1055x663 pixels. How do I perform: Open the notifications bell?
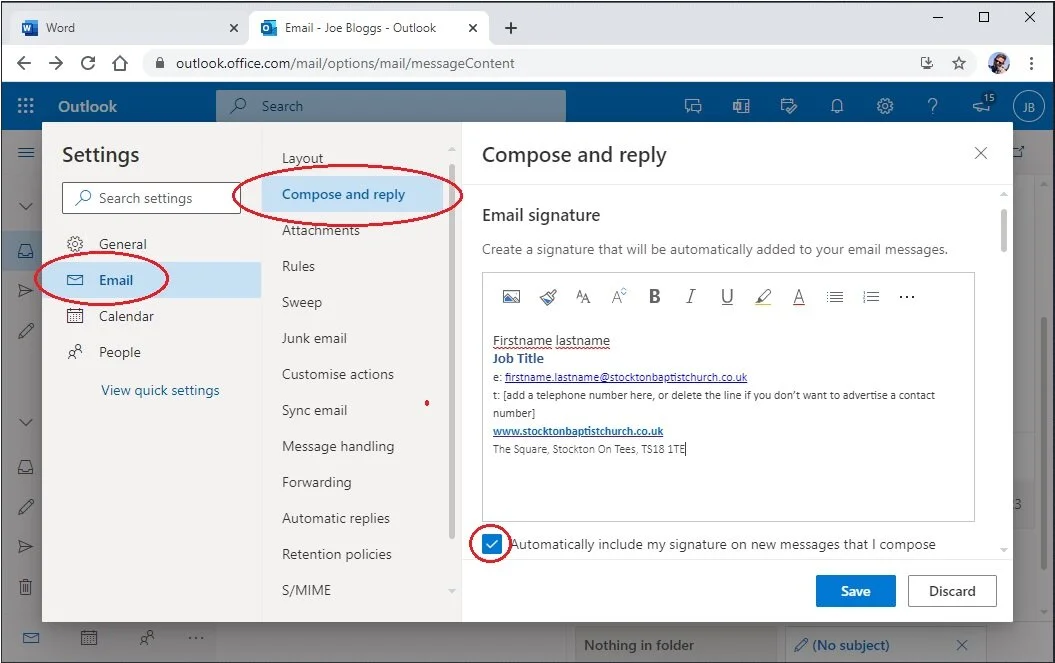837,106
